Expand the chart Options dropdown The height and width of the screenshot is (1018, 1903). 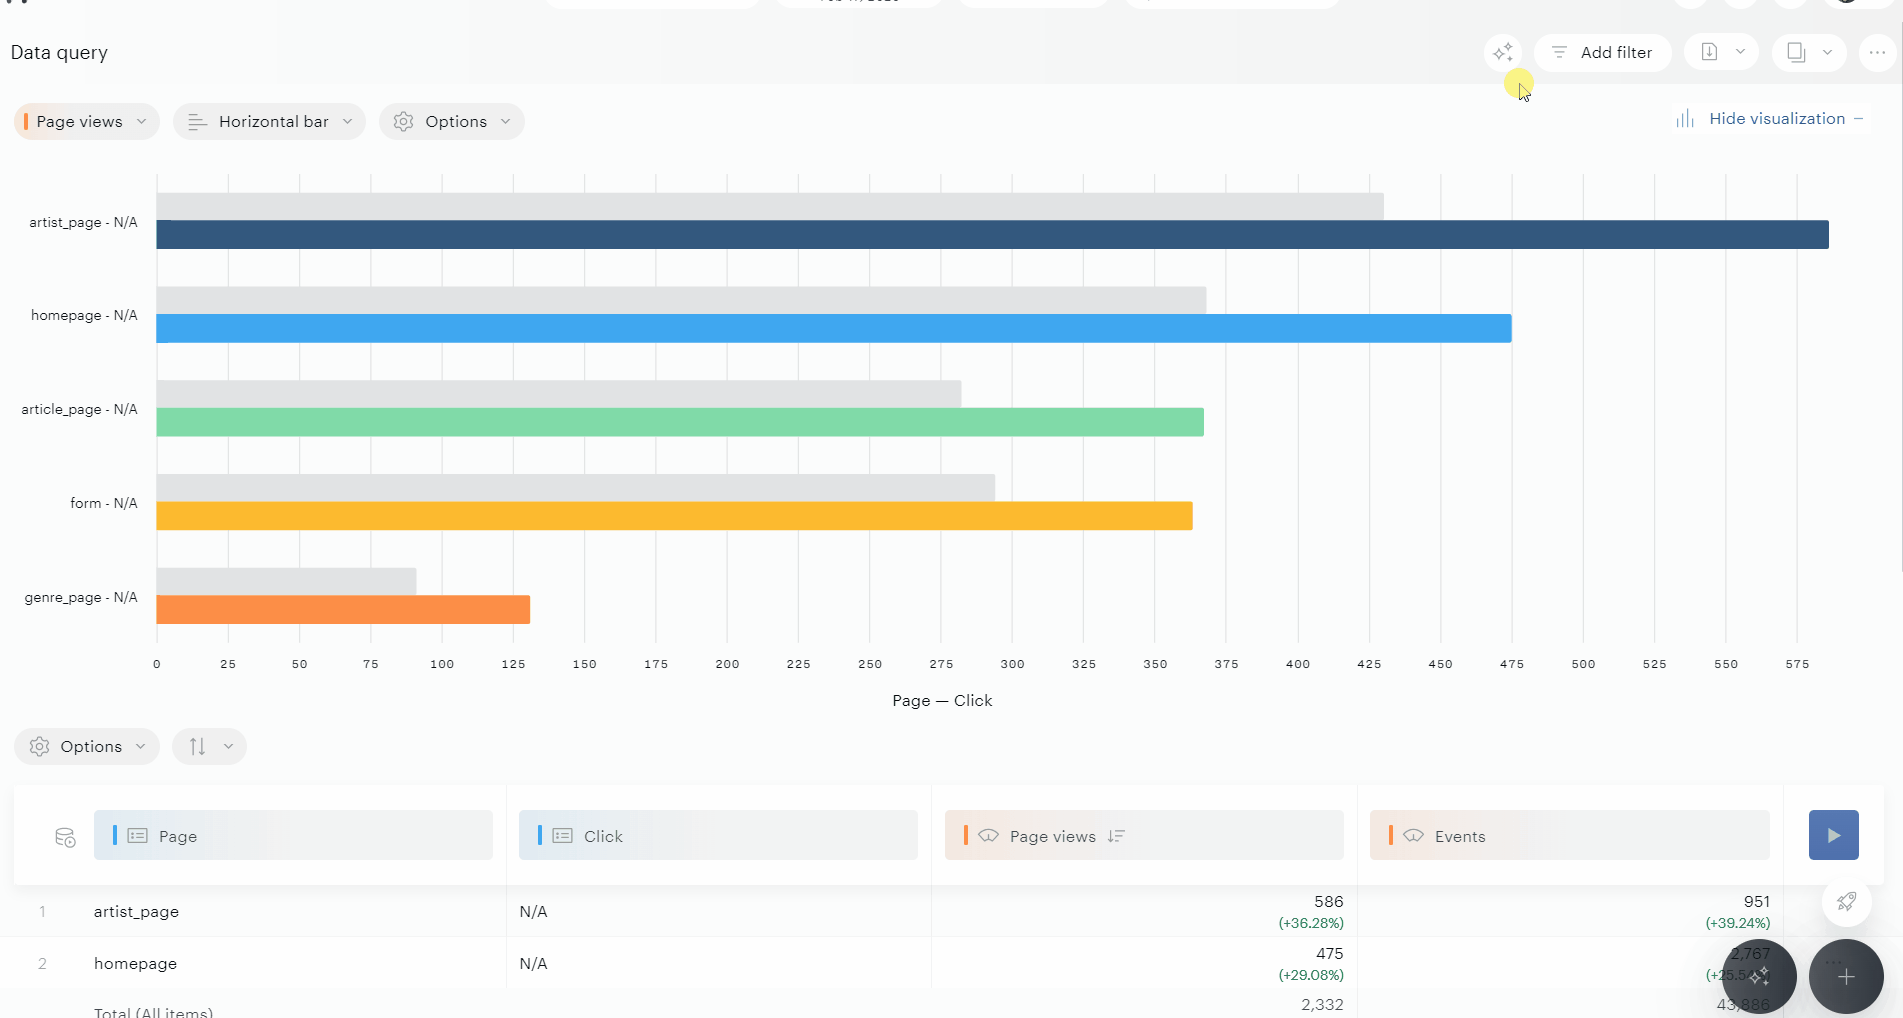(x=452, y=122)
